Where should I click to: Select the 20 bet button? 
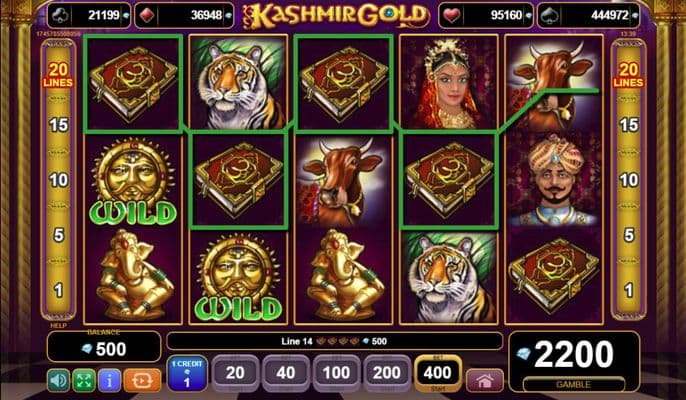pos(235,373)
